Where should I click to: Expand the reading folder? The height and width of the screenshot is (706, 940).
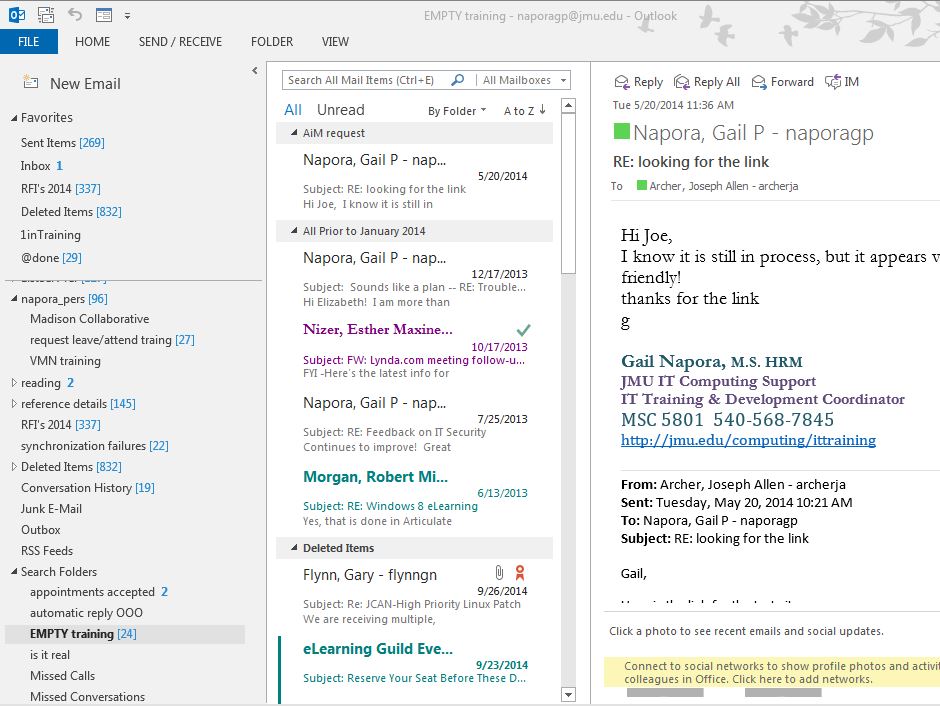pyautogui.click(x=14, y=382)
